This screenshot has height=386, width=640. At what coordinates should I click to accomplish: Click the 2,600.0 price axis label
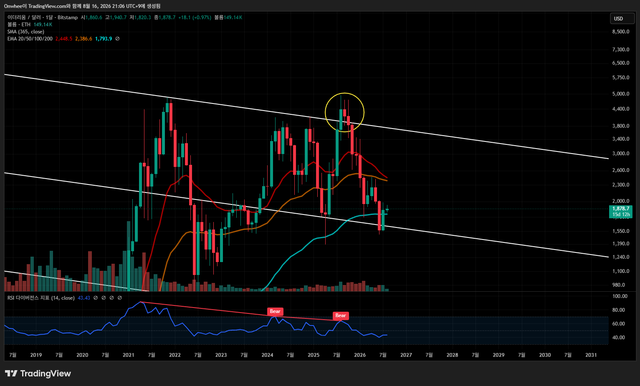tap(620, 170)
